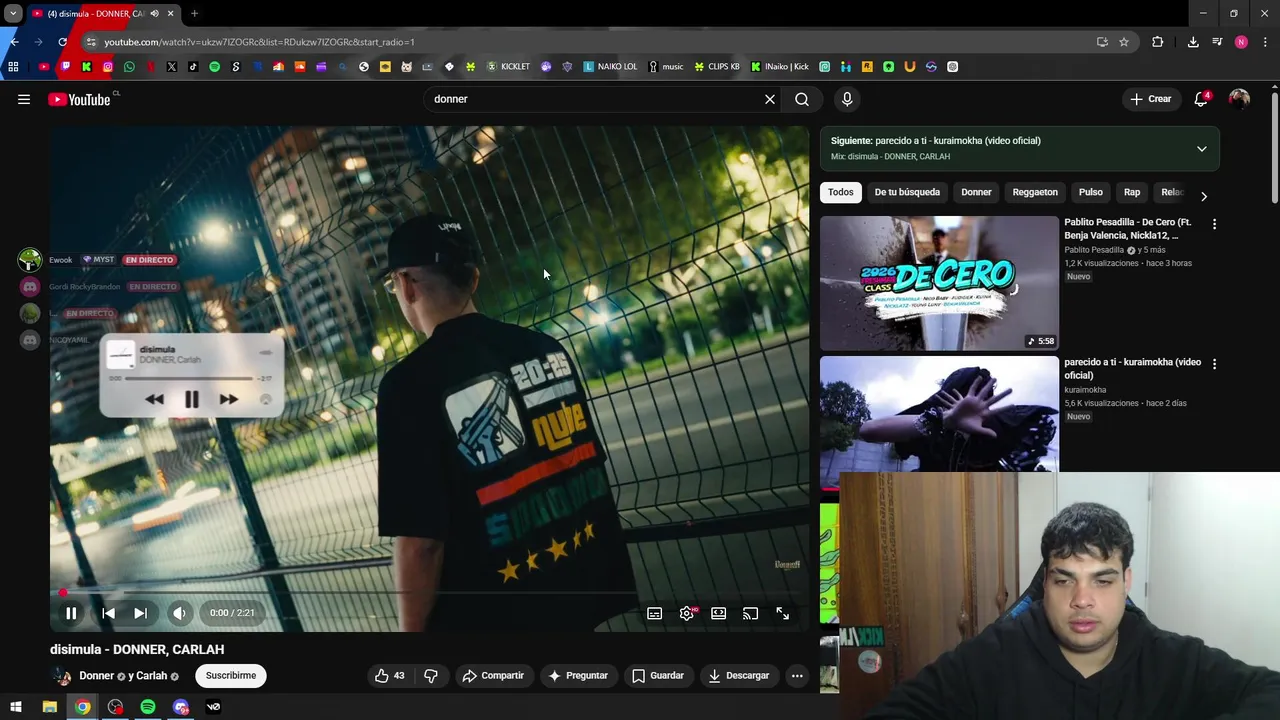This screenshot has width=1280, height=720.
Task: Open Carlah channel link
Action: [151, 676]
